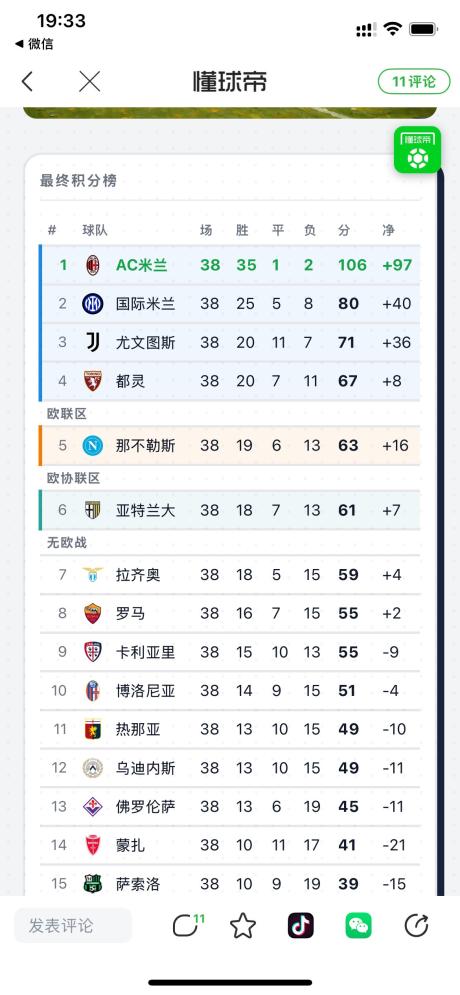
Task: Tap the green 懂球帝 floating football icon
Action: (417, 150)
